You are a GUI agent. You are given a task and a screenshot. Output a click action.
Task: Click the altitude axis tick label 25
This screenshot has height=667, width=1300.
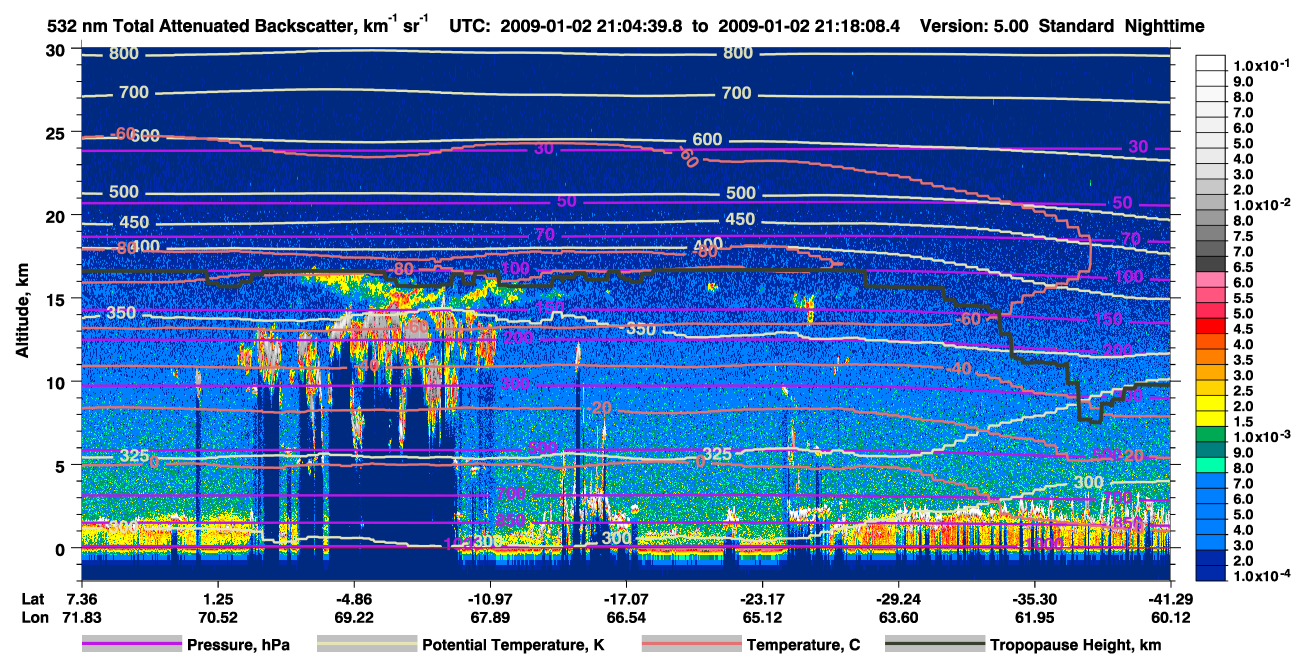(x=58, y=132)
